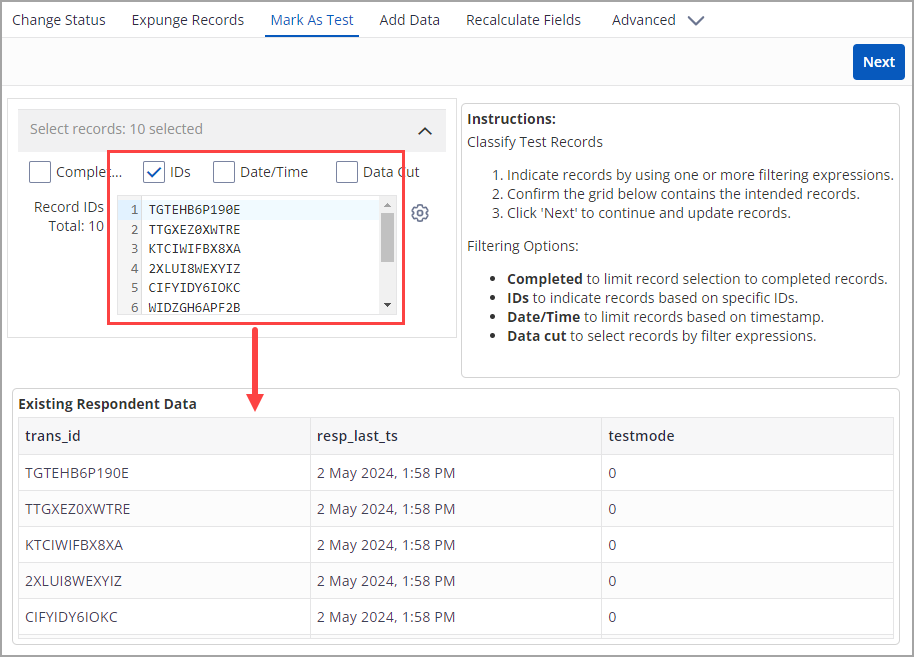Click the testmode column header
The width and height of the screenshot is (914, 657).
coord(747,436)
